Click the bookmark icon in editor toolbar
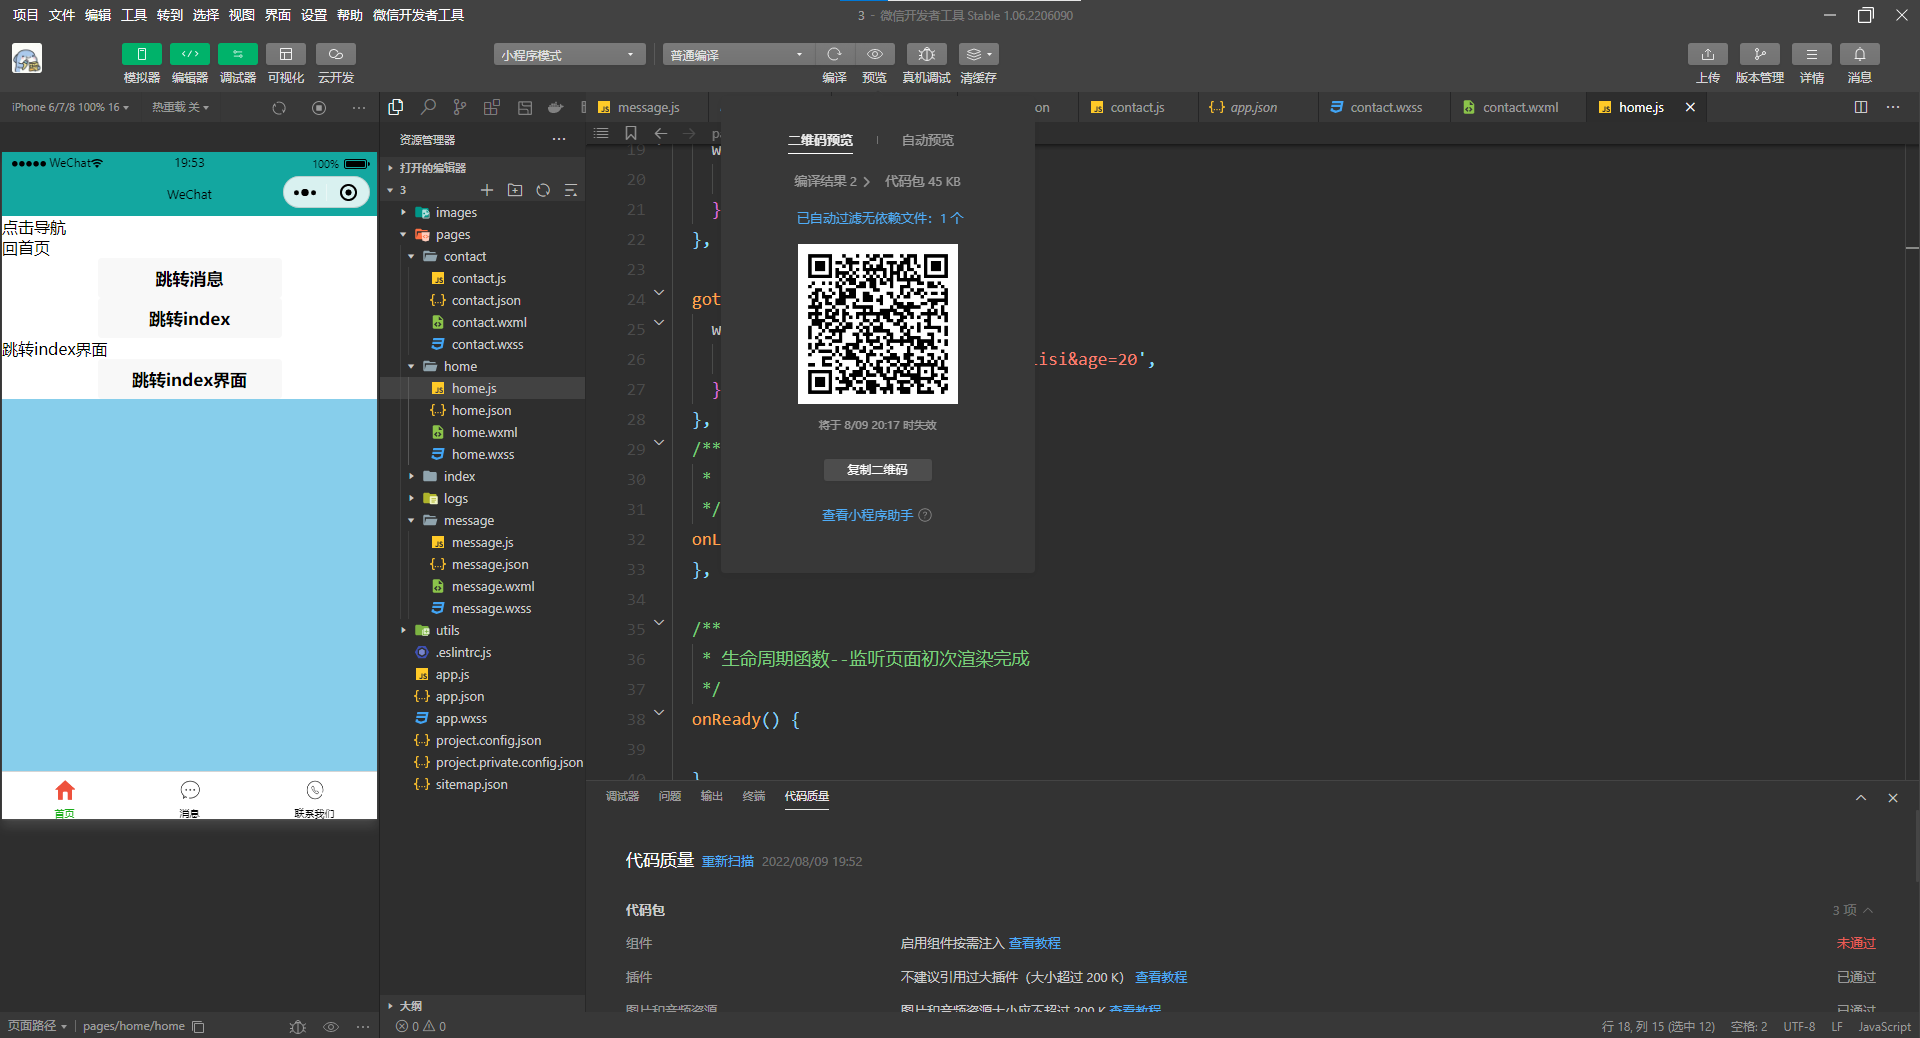The height and width of the screenshot is (1038, 1920). pos(631,133)
